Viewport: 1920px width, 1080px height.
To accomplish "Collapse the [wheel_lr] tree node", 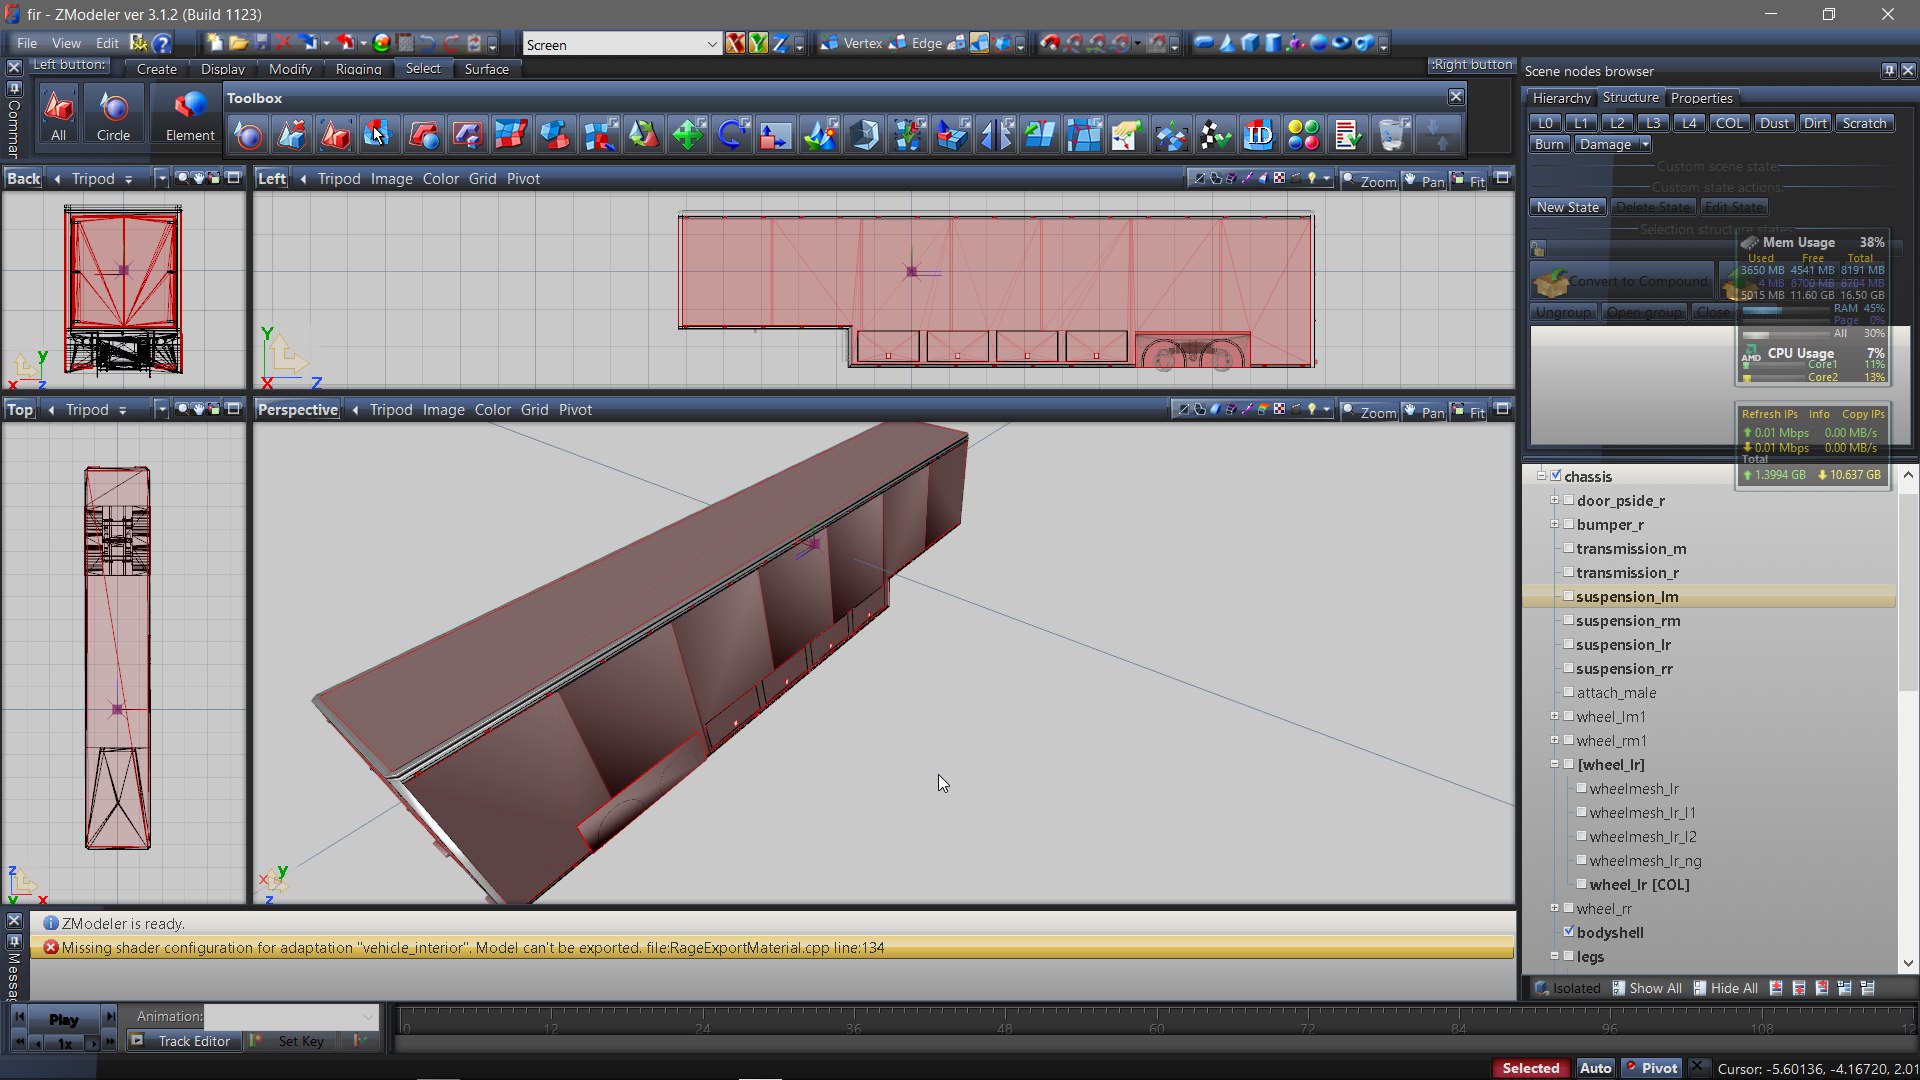I will [1555, 764].
